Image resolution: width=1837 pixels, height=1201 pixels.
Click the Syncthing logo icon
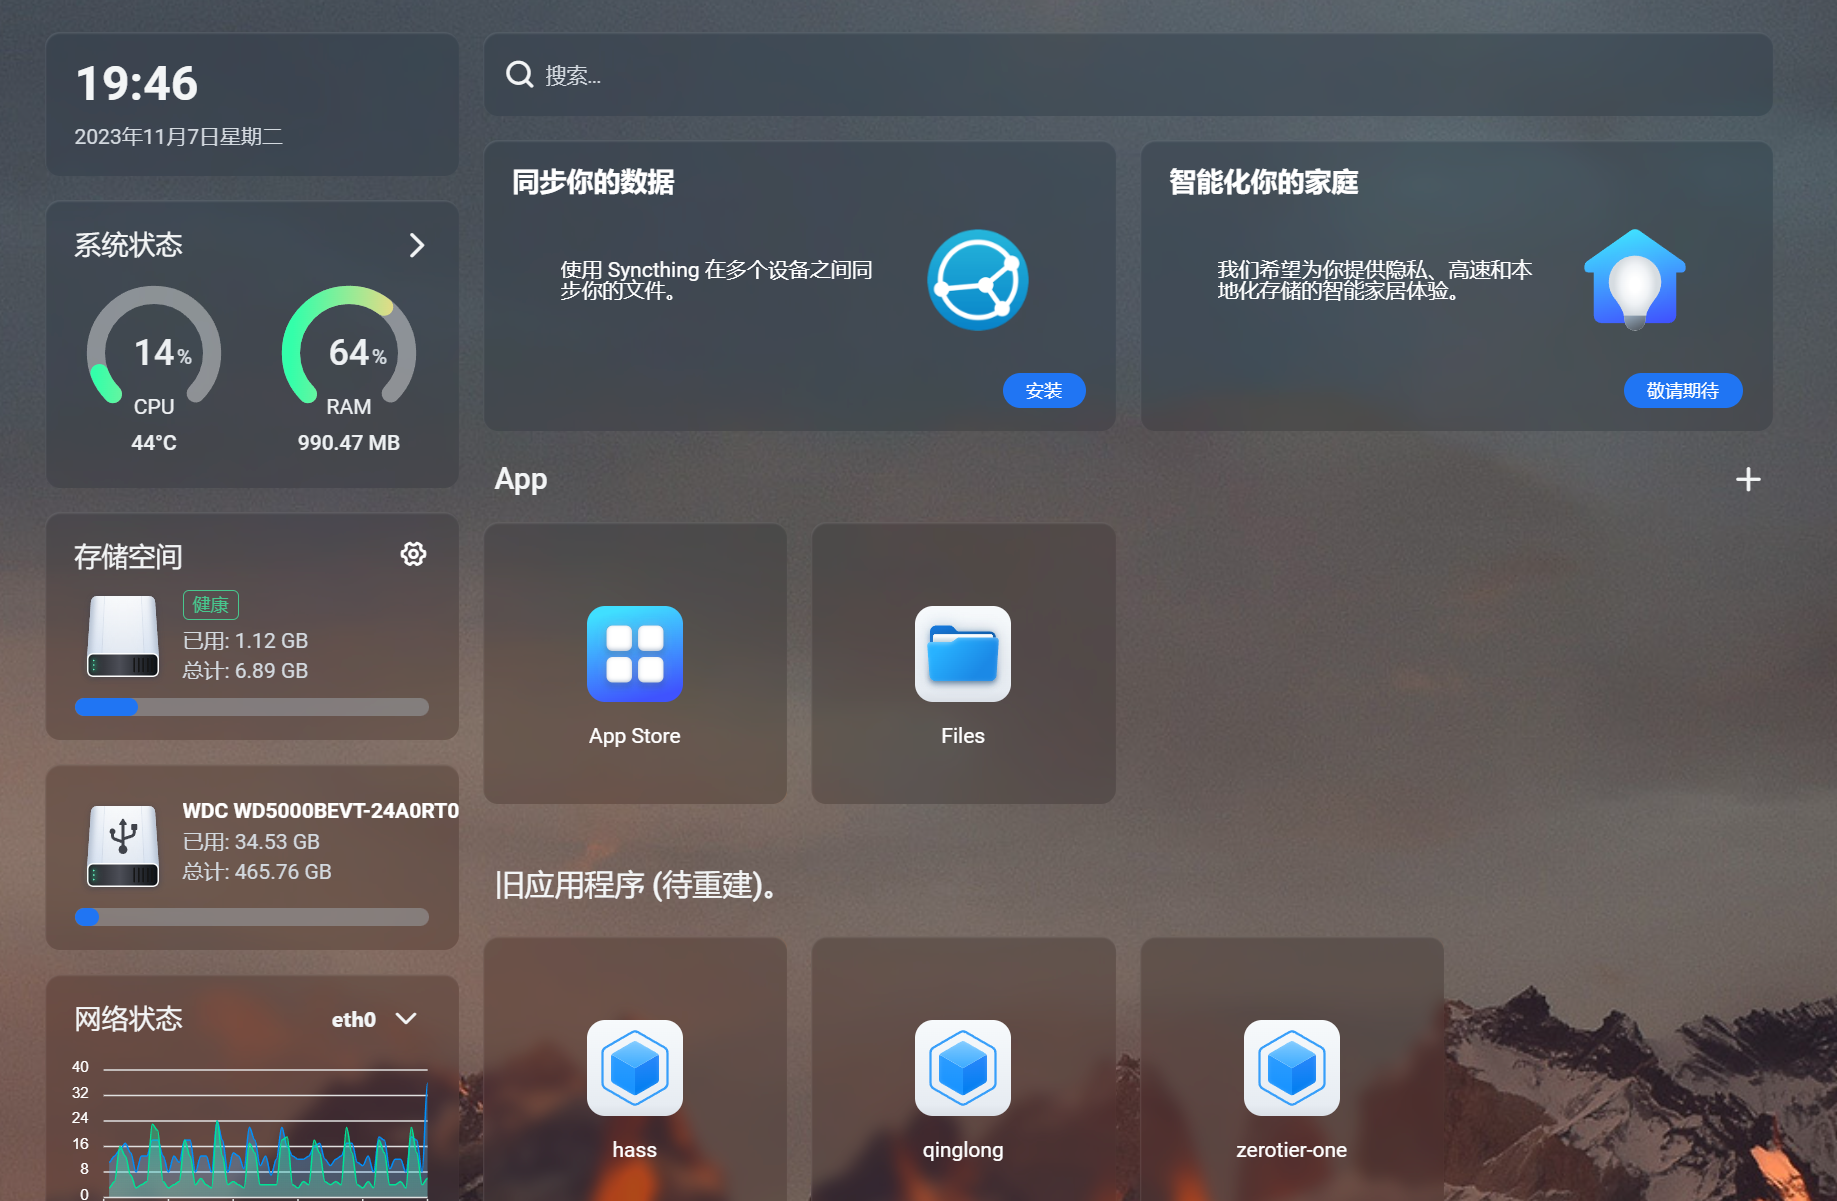pos(977,280)
